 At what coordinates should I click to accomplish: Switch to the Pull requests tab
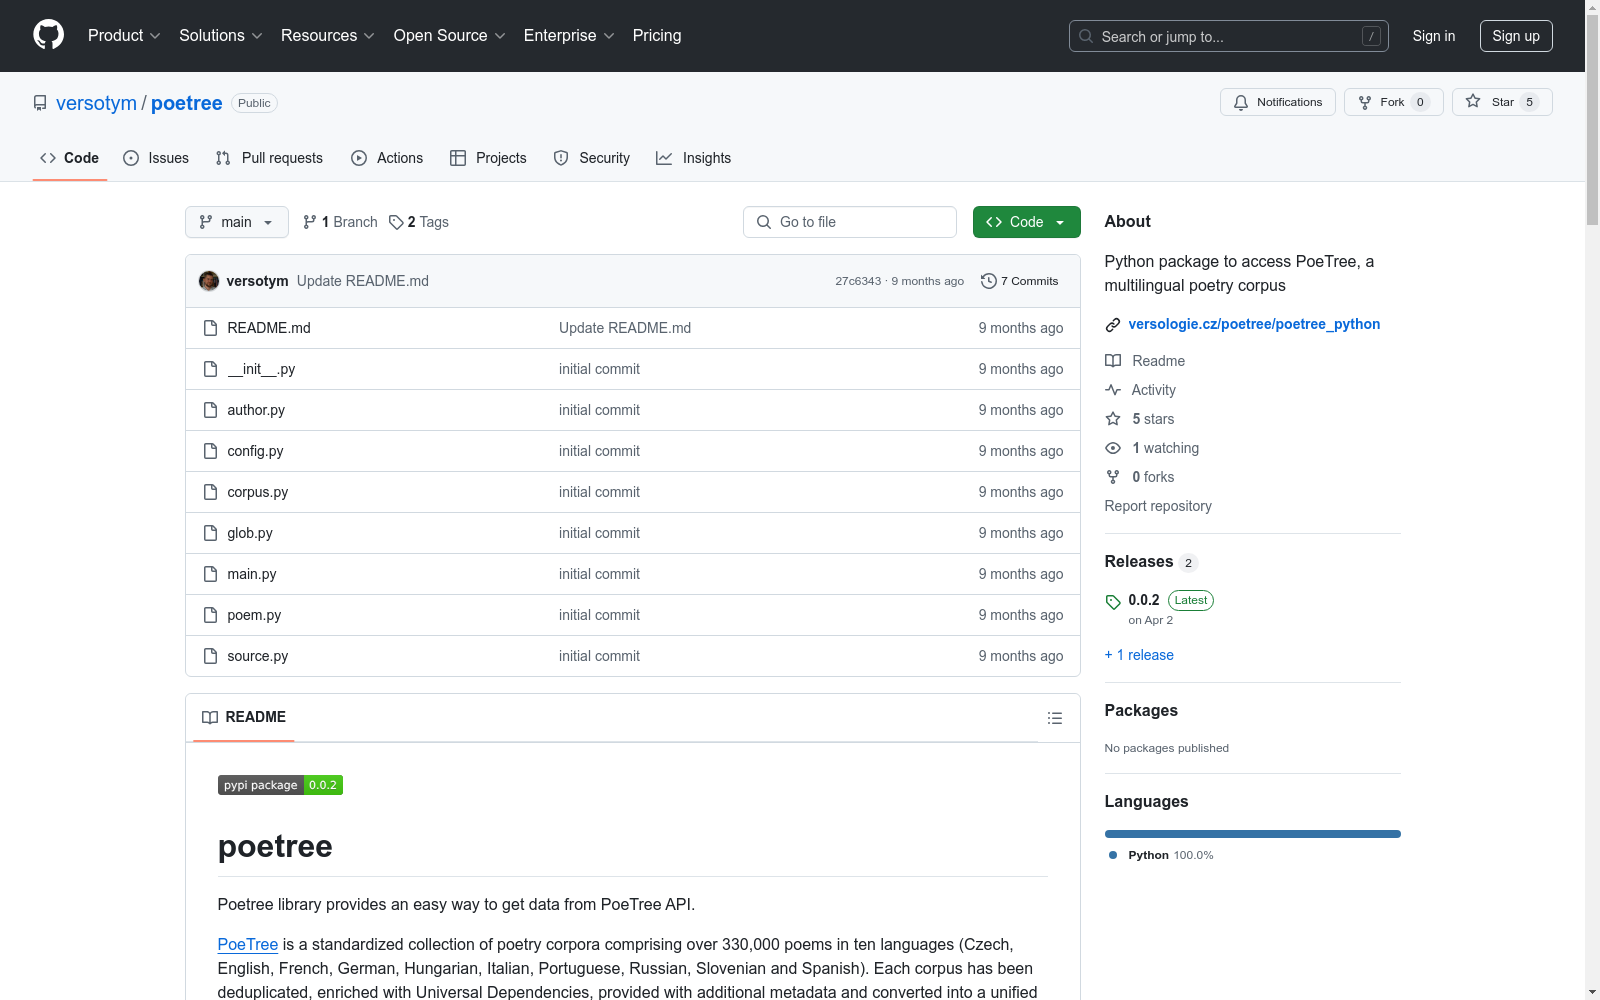pyautogui.click(x=269, y=158)
